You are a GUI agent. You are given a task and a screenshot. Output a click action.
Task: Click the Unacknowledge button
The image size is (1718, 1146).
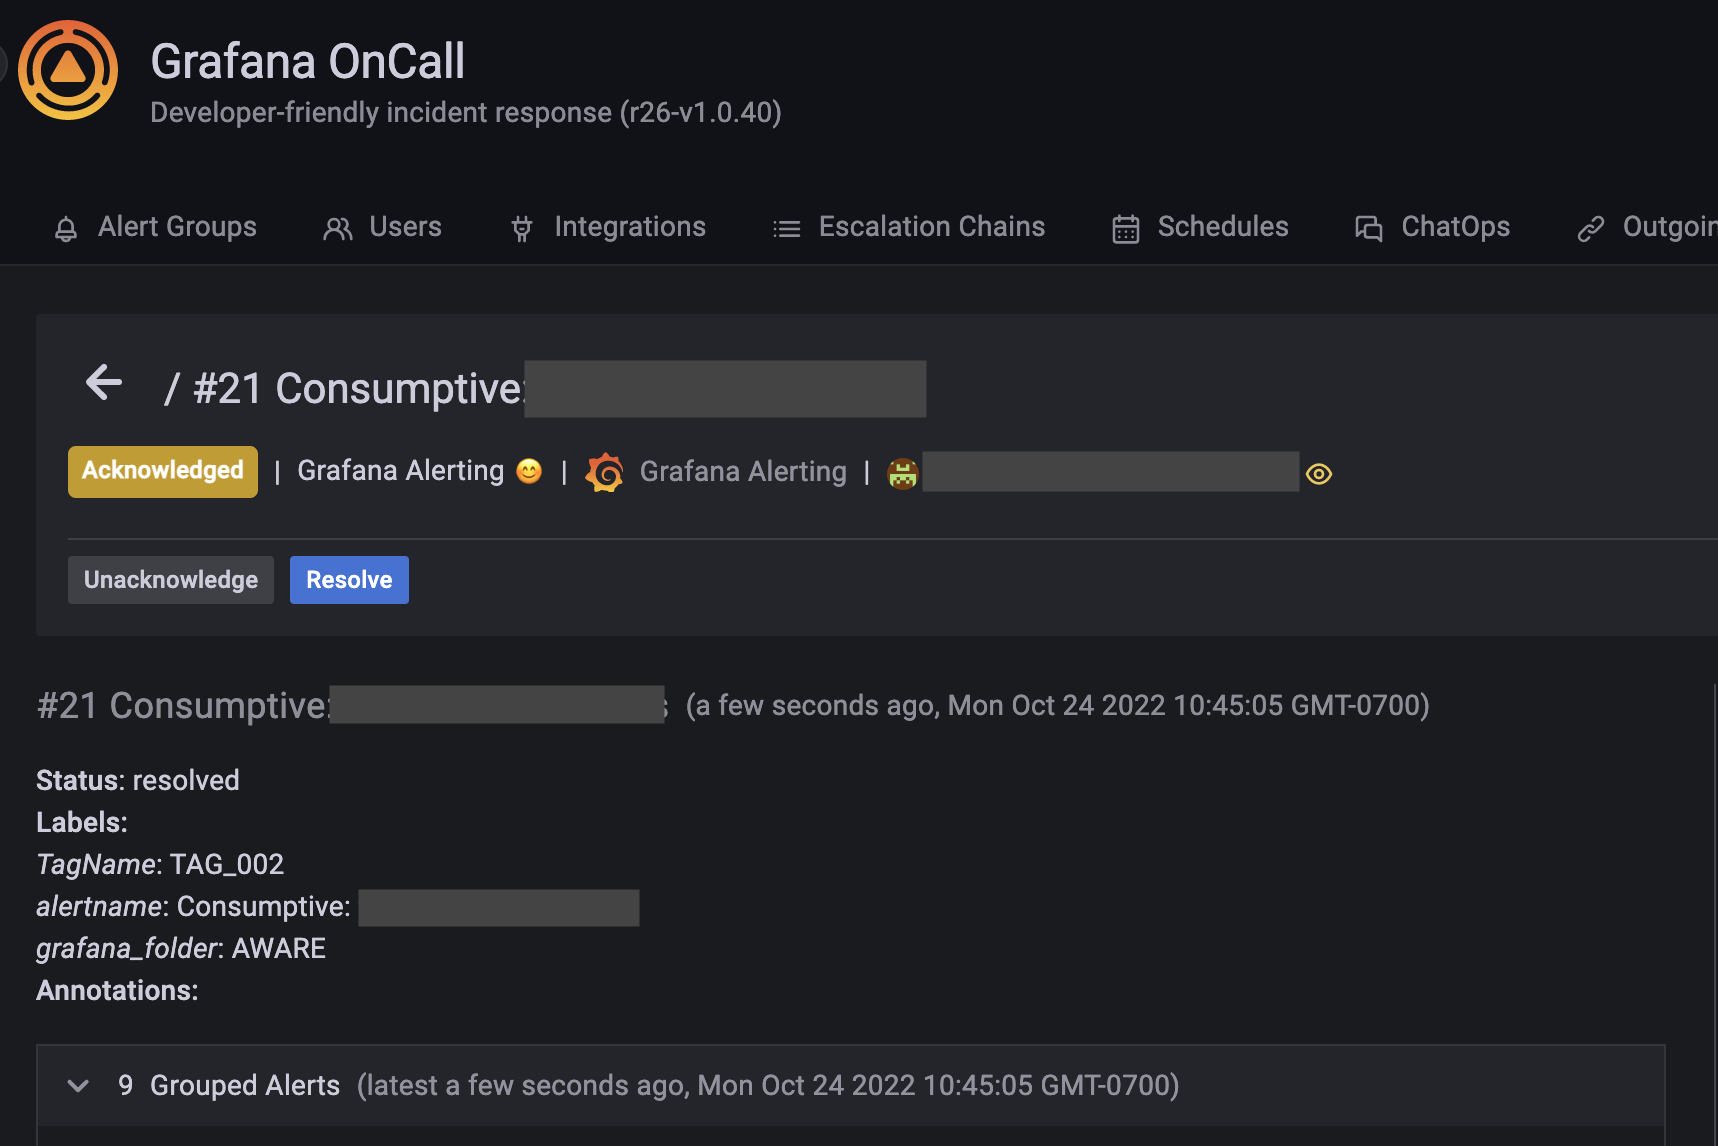coord(170,579)
